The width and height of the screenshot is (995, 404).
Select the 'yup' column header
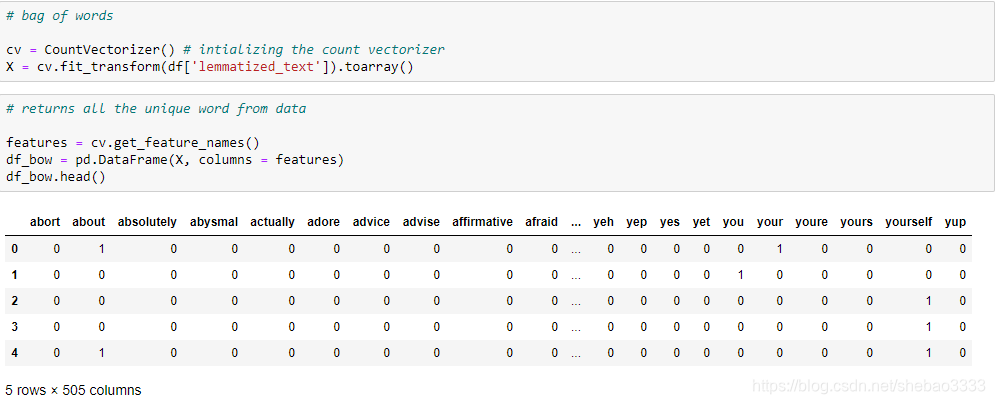pos(955,222)
